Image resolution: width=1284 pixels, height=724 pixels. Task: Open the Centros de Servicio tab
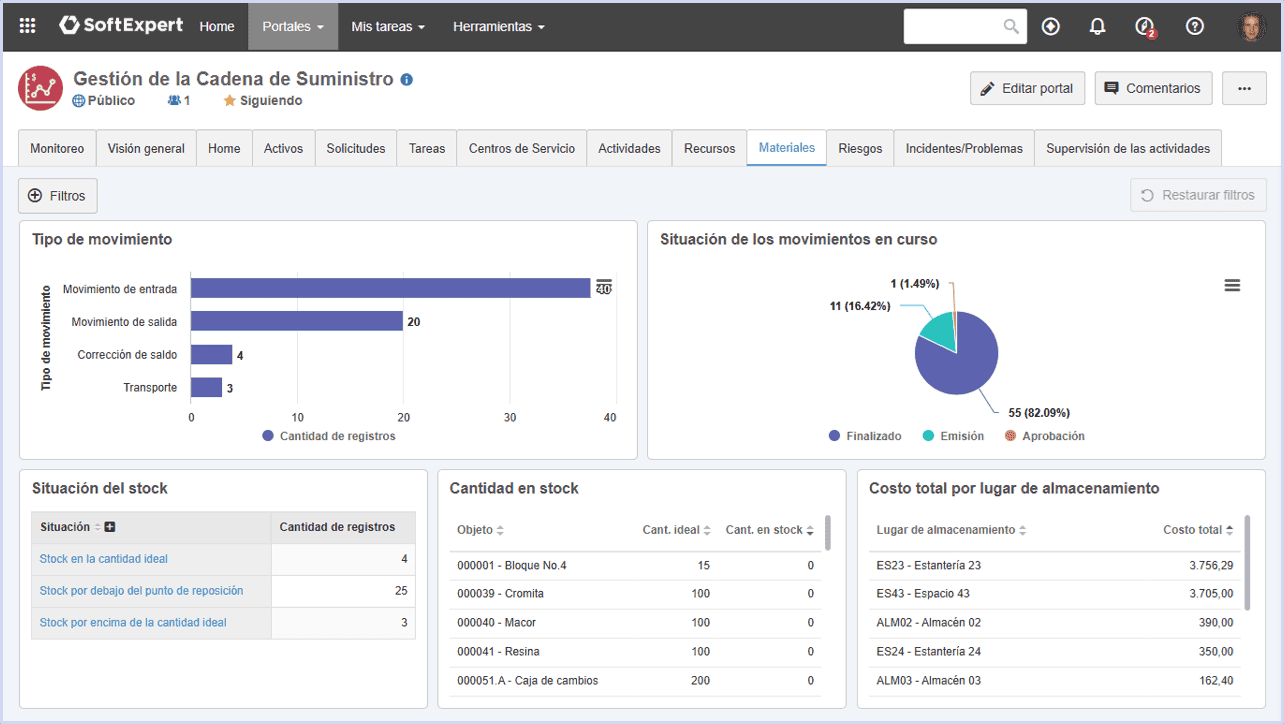(x=522, y=148)
